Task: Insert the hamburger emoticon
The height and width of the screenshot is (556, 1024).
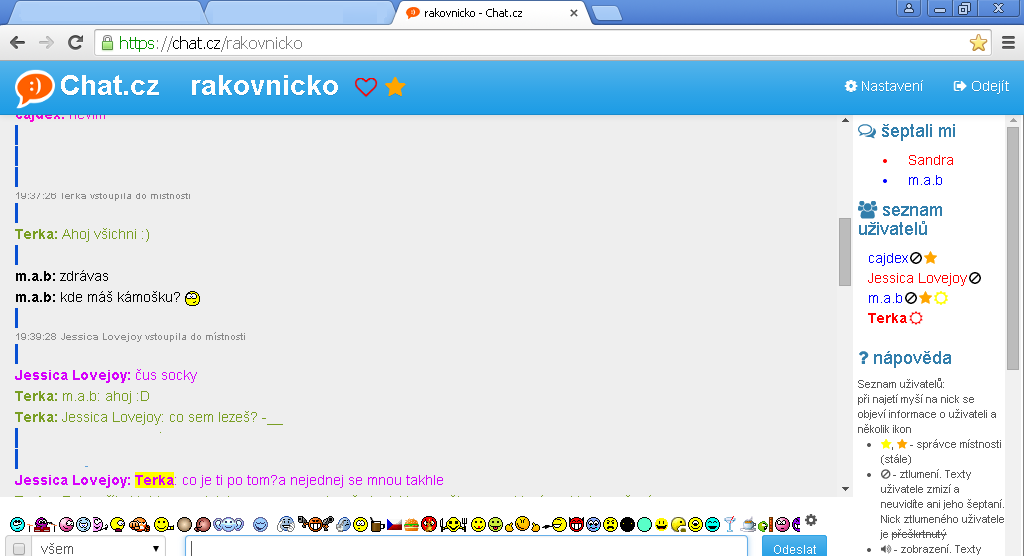Action: tap(411, 524)
